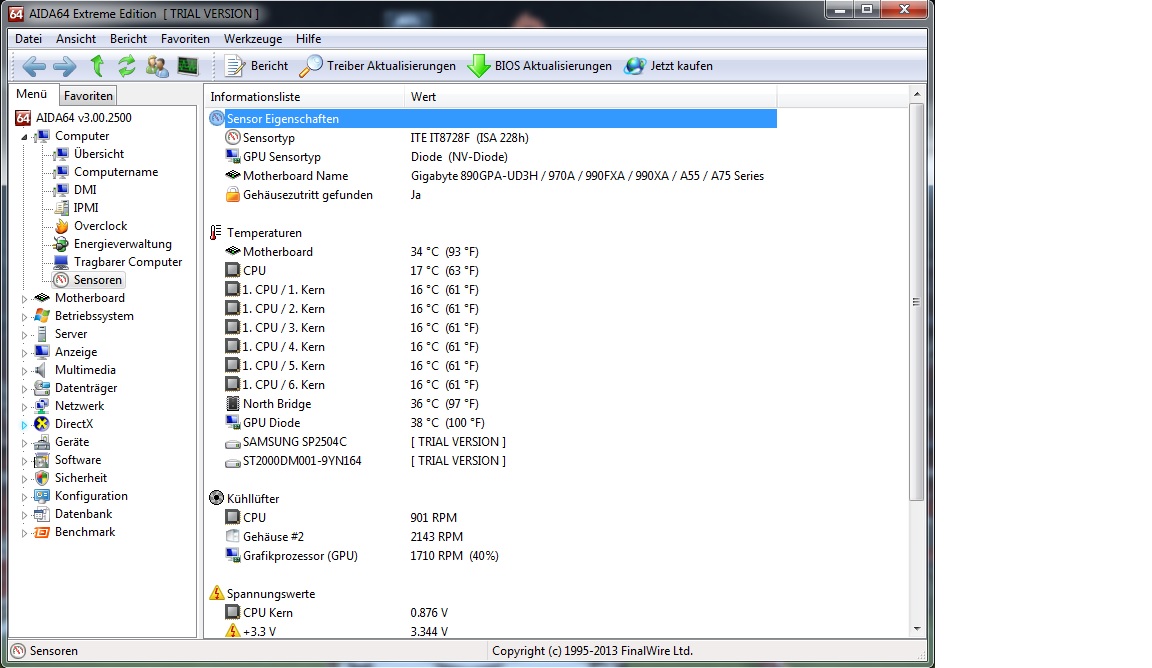Select Übersicht in the tree

(98, 154)
